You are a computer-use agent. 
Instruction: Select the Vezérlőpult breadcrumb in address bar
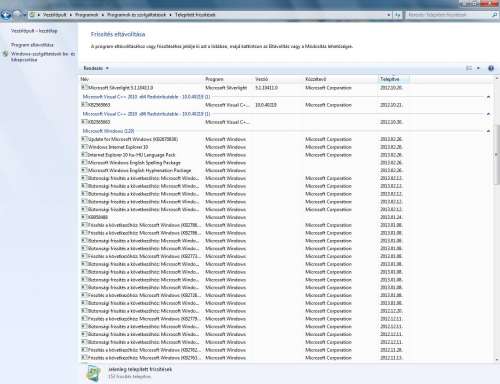coord(54,15)
